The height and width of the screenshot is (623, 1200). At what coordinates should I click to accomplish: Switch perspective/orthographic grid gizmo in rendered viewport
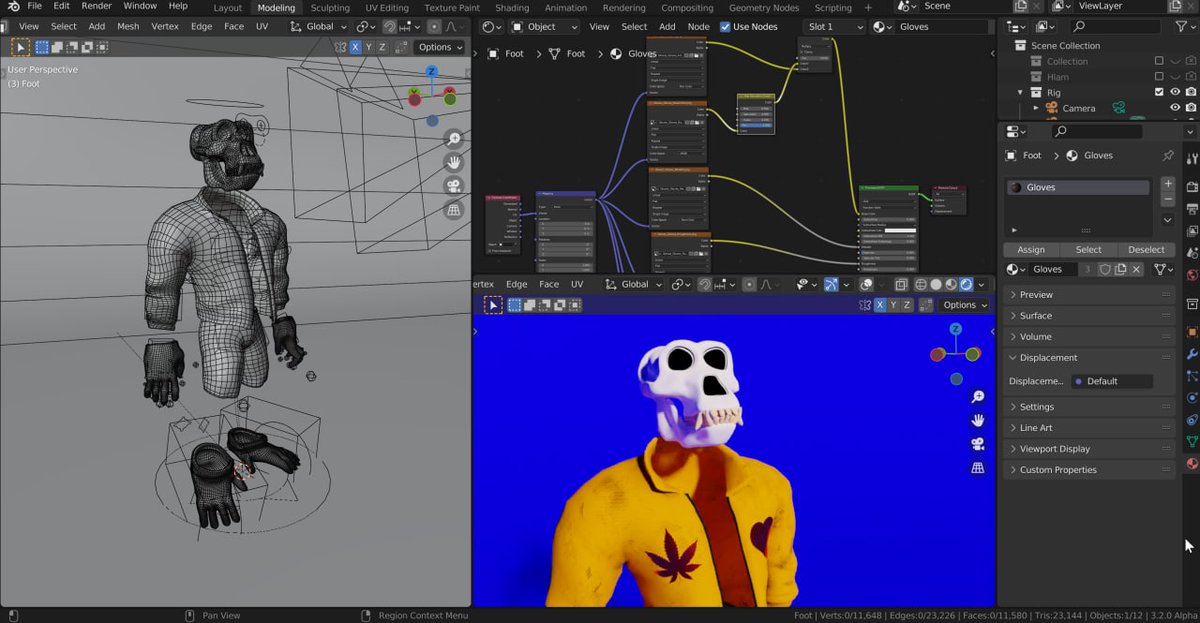point(978,467)
